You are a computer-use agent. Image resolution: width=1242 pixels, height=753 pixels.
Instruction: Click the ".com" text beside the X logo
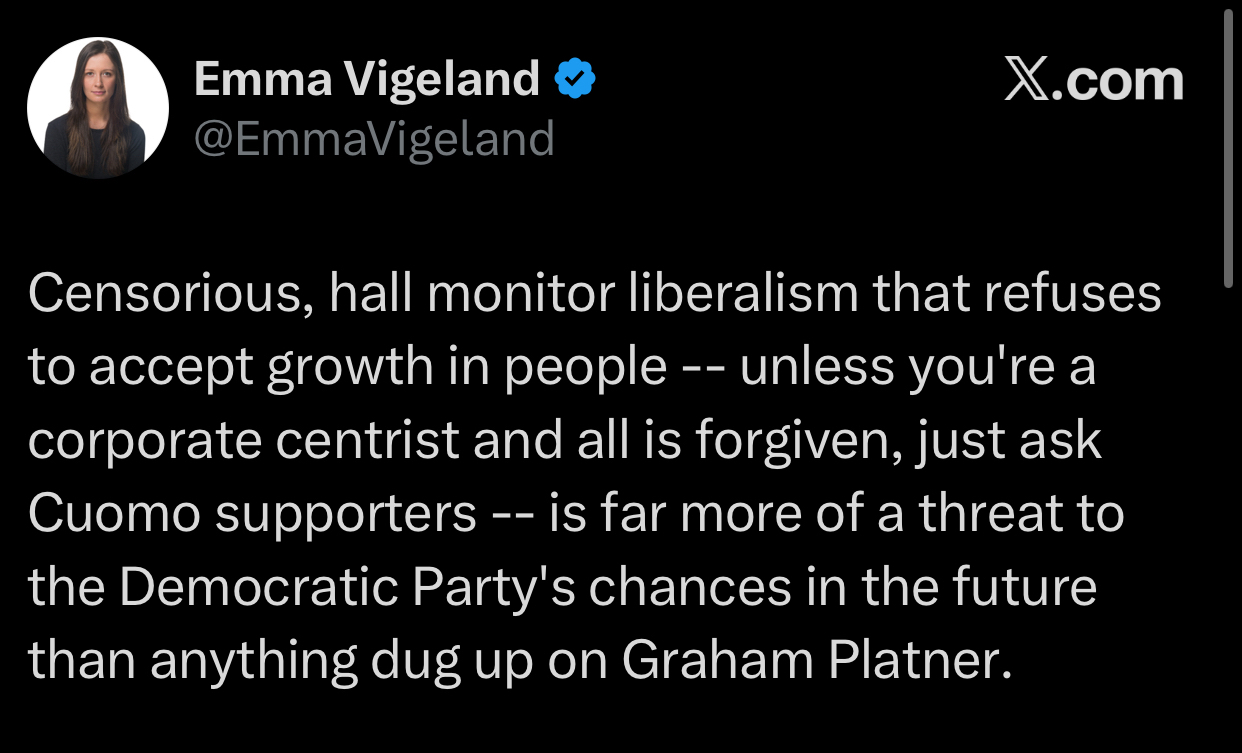pos(1123,80)
